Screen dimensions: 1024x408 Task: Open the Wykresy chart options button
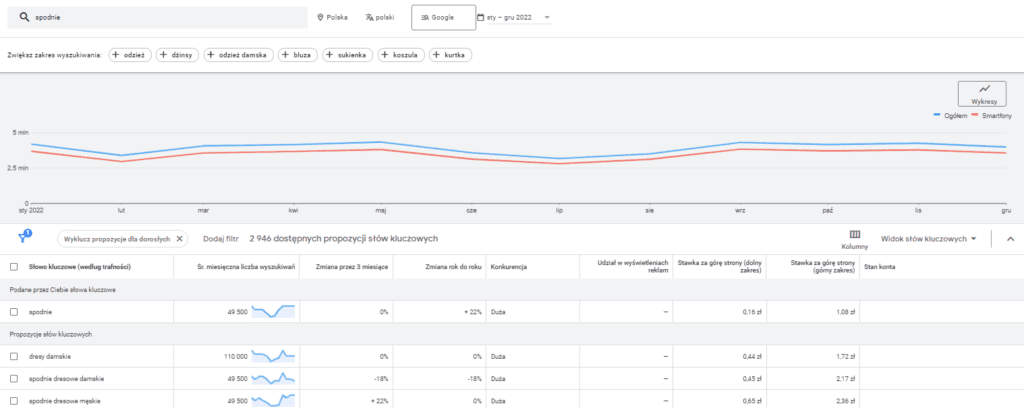(982, 94)
